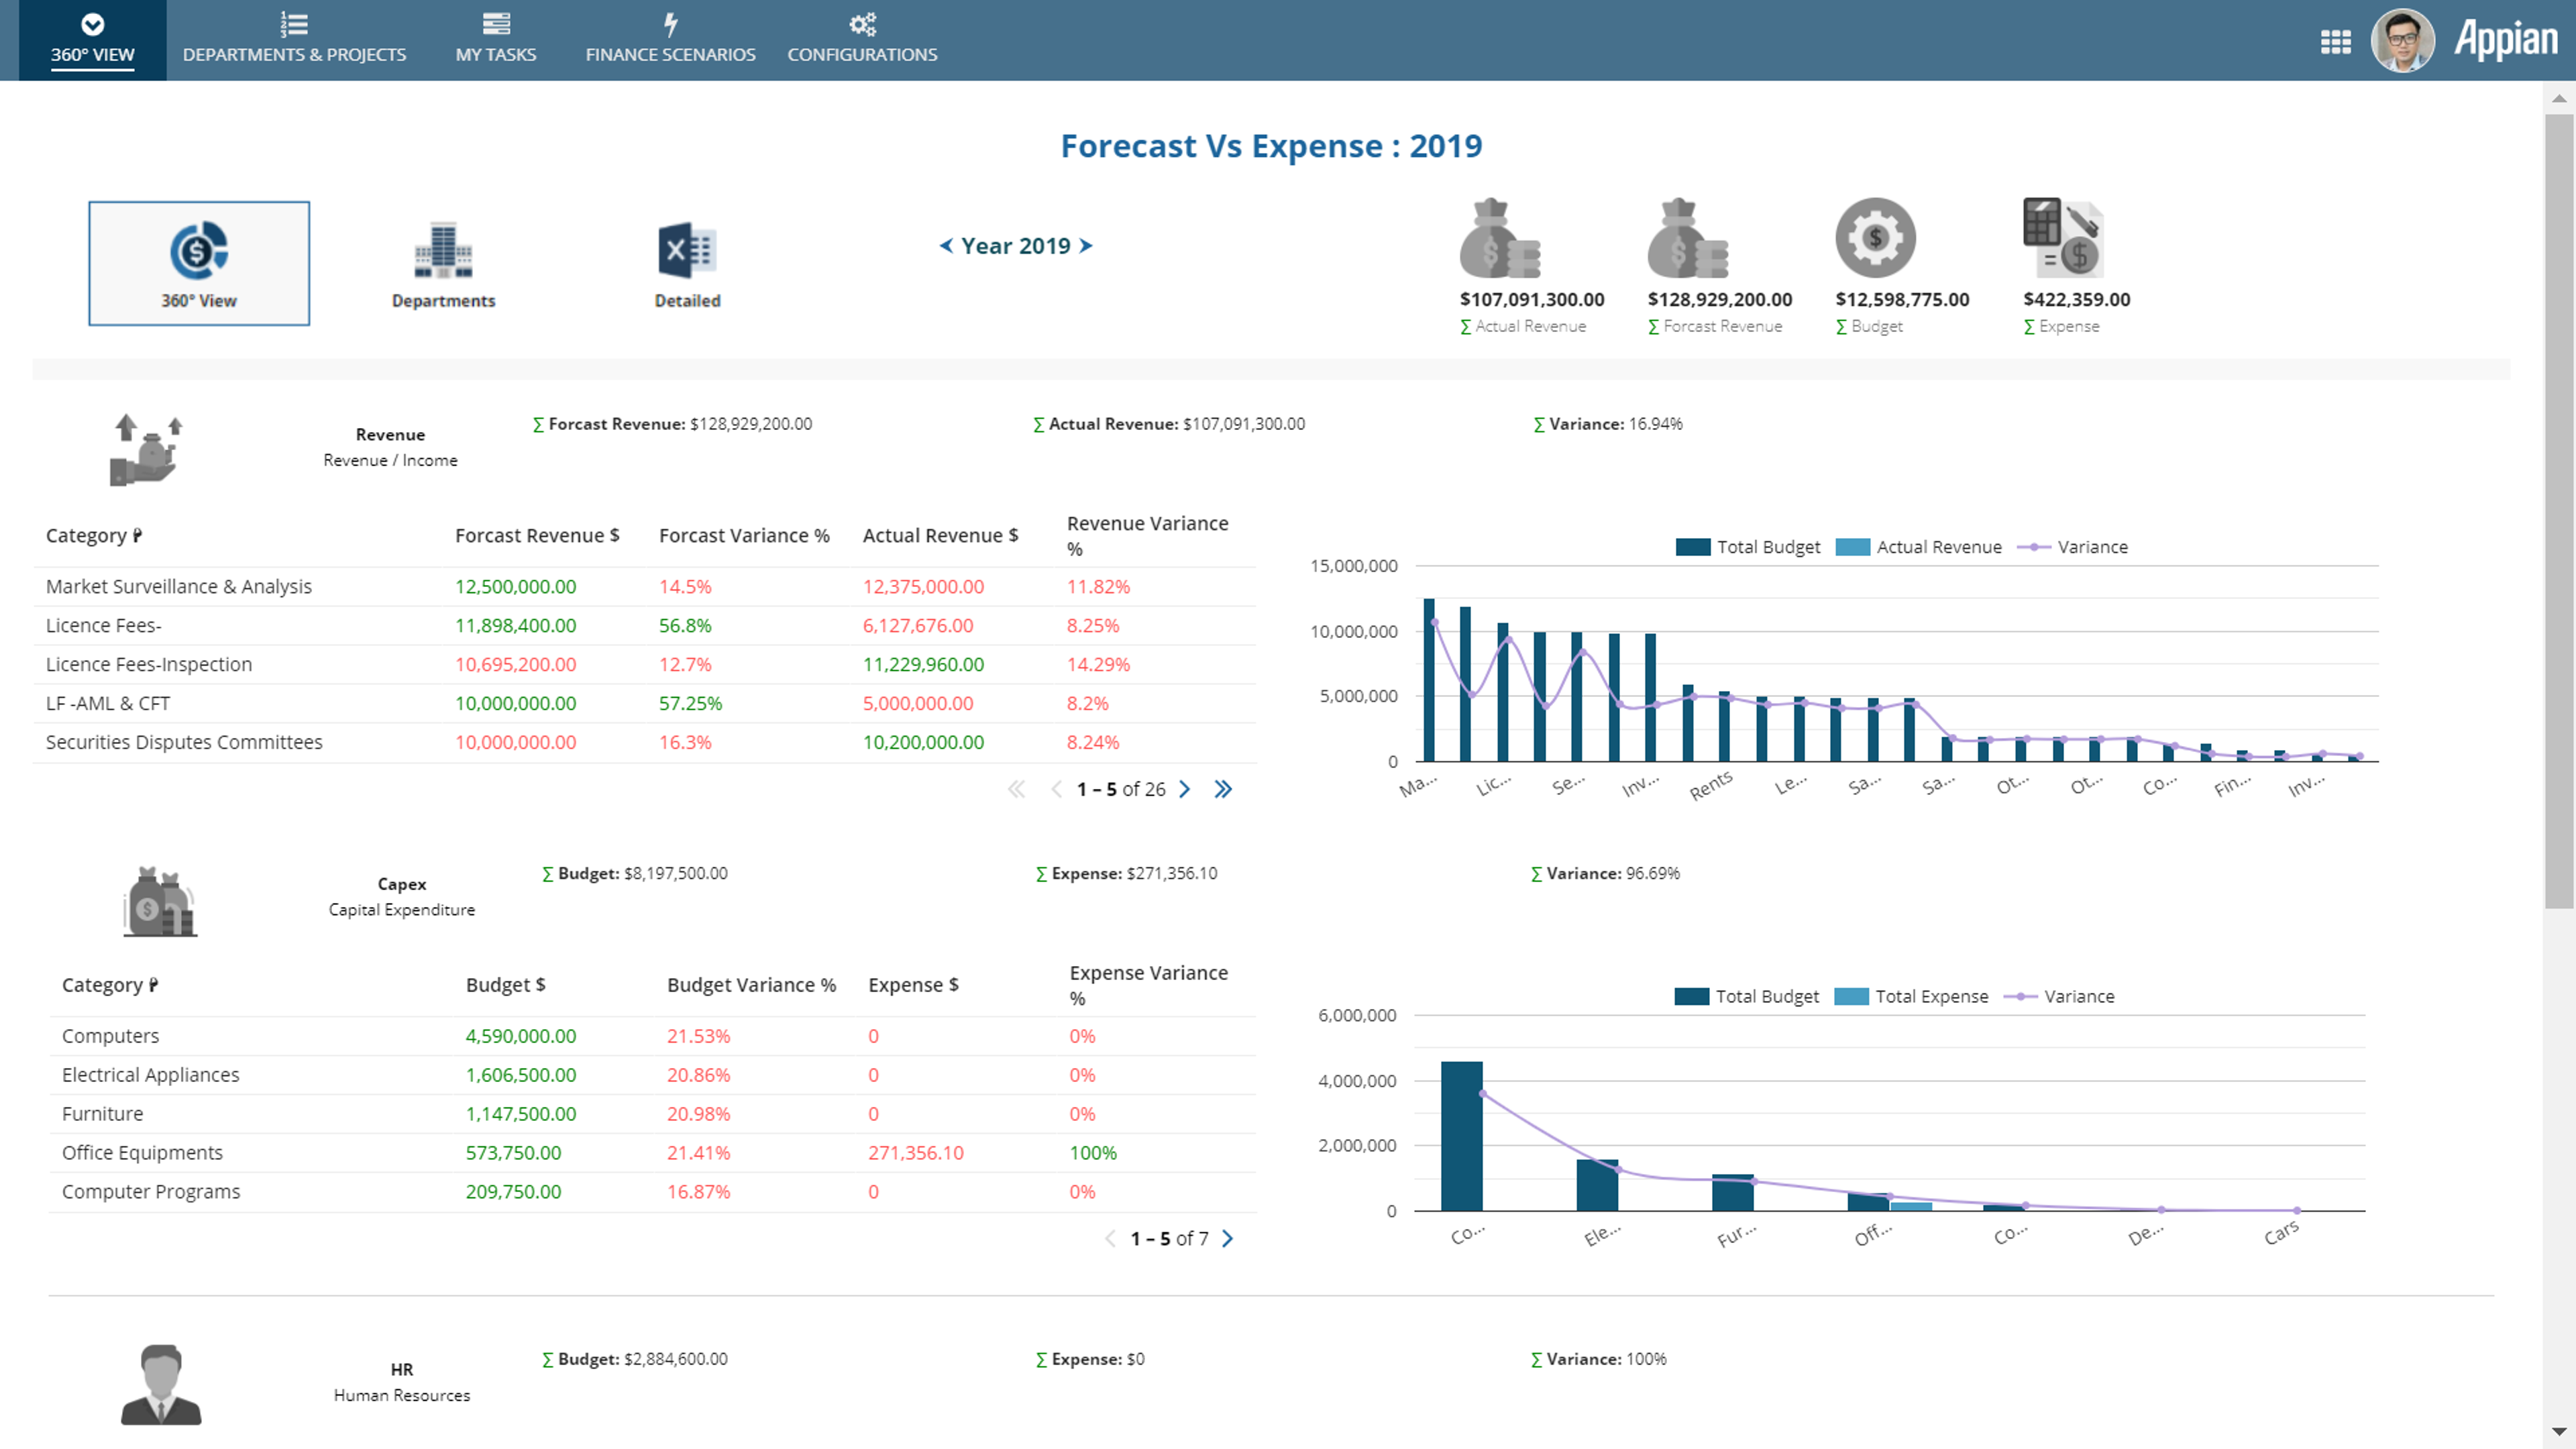Select Computers category row
2576x1449 pixels.
click(653, 1037)
